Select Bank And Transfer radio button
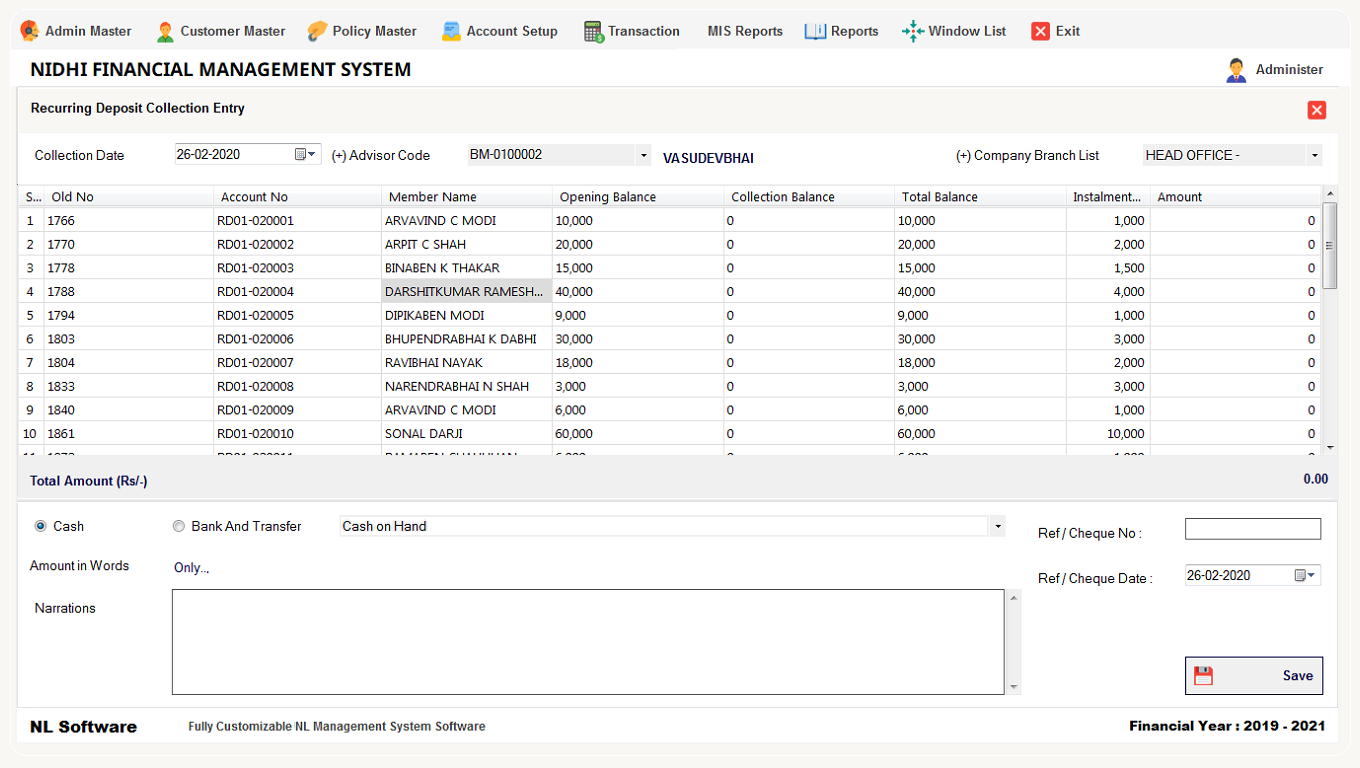 (179, 526)
